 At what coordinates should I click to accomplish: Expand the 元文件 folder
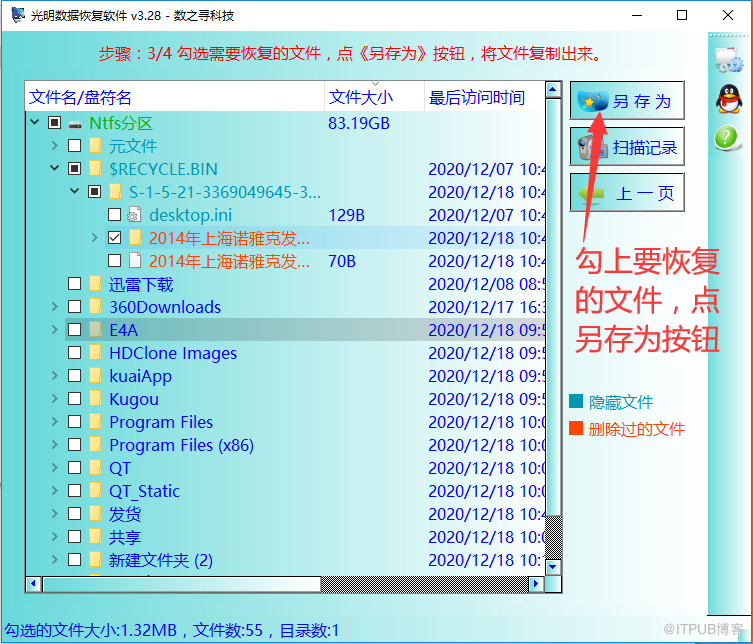(54, 146)
